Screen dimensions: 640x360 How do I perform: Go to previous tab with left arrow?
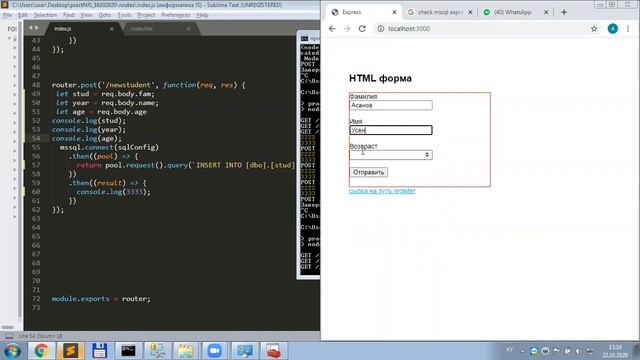tap(30, 28)
